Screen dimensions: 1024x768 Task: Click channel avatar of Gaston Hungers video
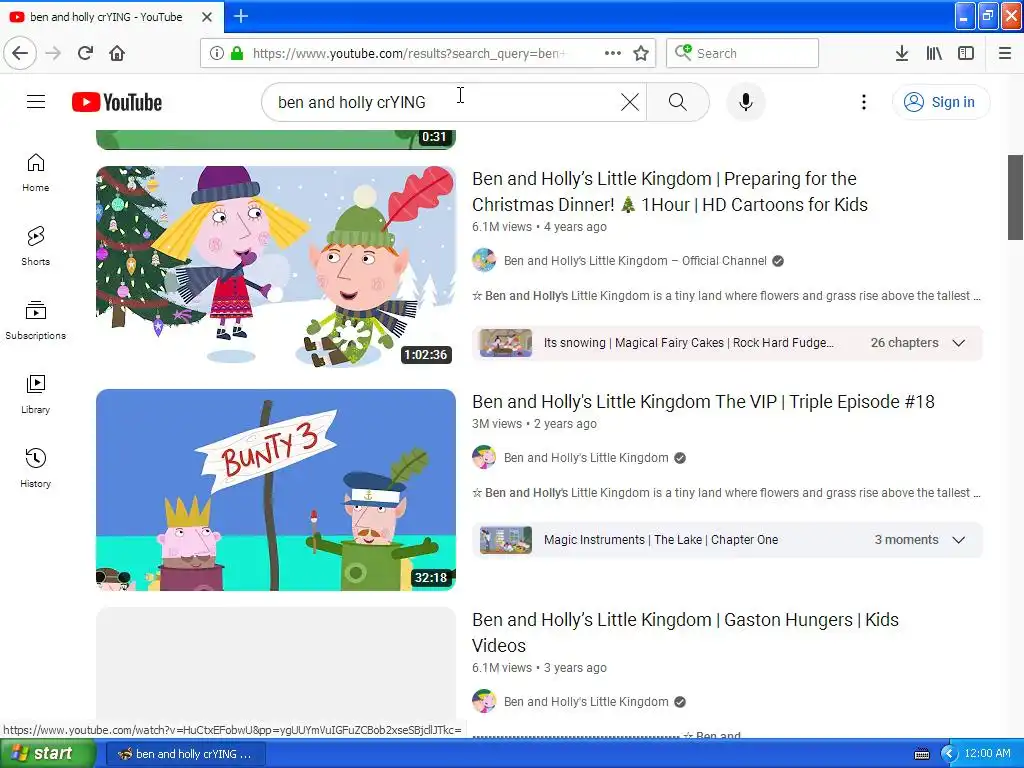tap(484, 701)
